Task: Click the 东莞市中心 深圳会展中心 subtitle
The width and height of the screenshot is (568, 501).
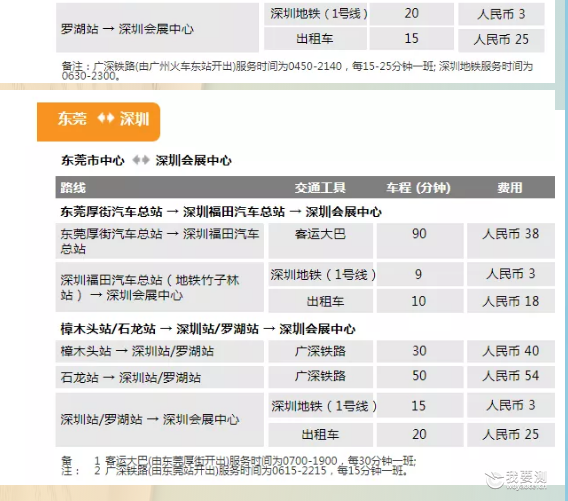Action: [x=146, y=160]
